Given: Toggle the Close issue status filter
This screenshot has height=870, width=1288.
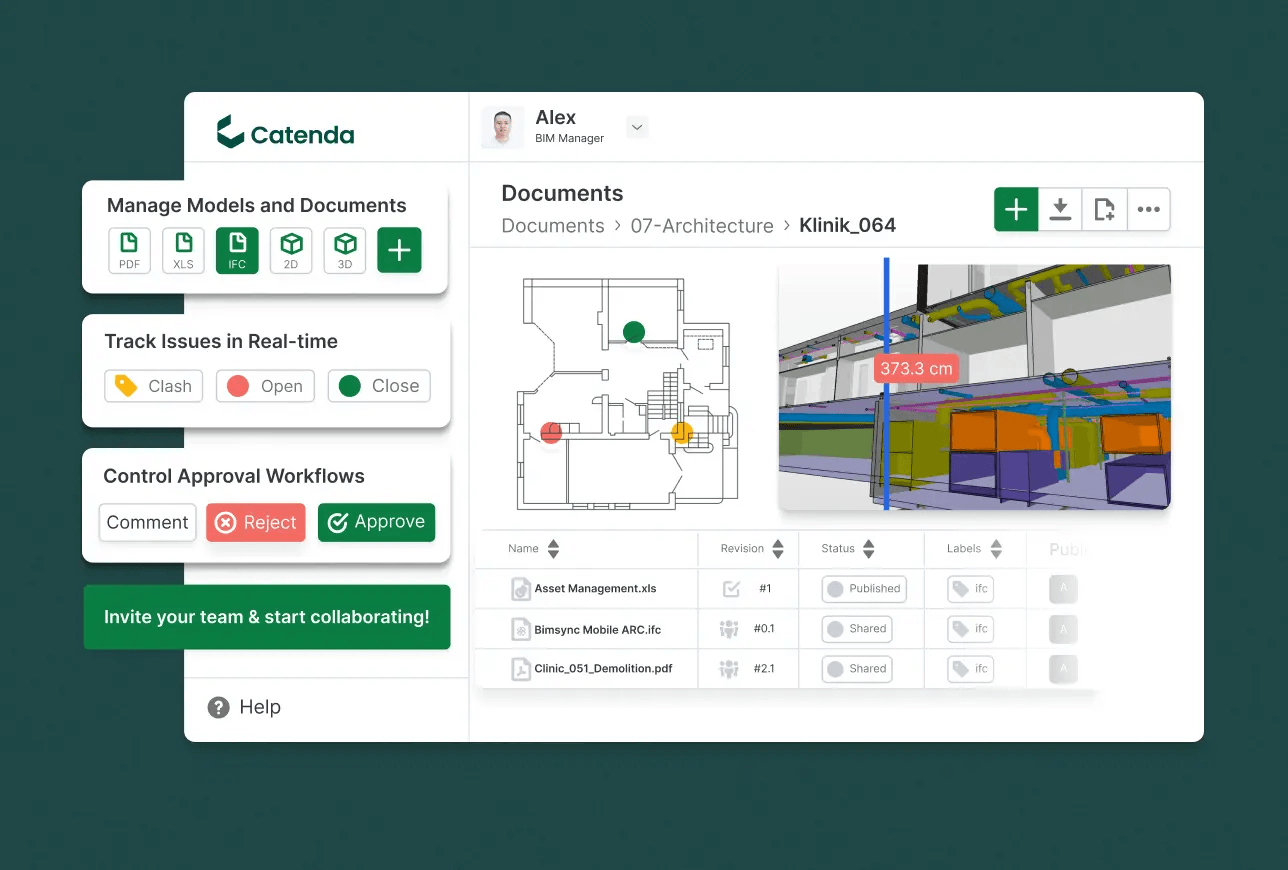Looking at the screenshot, I should [x=379, y=386].
